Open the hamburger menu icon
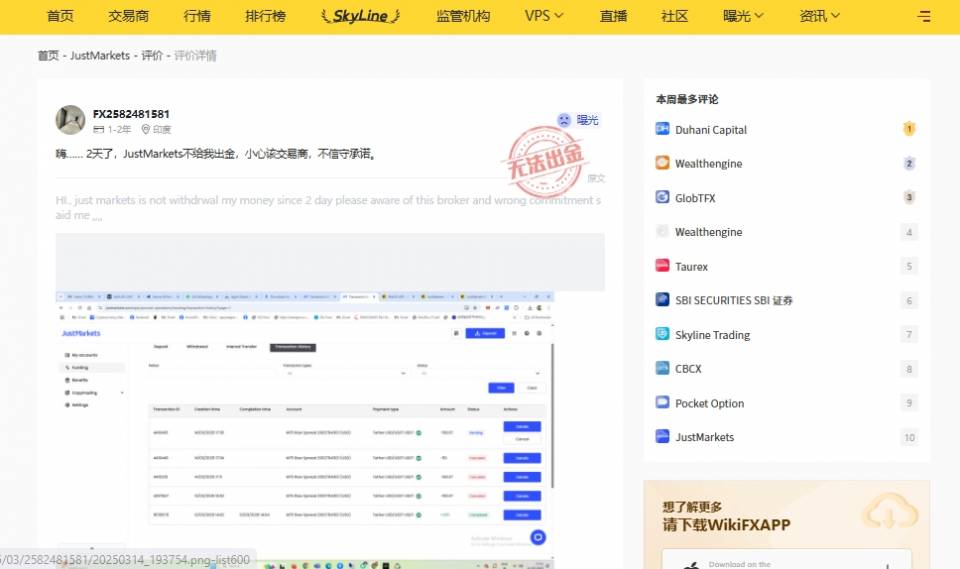960x569 pixels. 924,17
